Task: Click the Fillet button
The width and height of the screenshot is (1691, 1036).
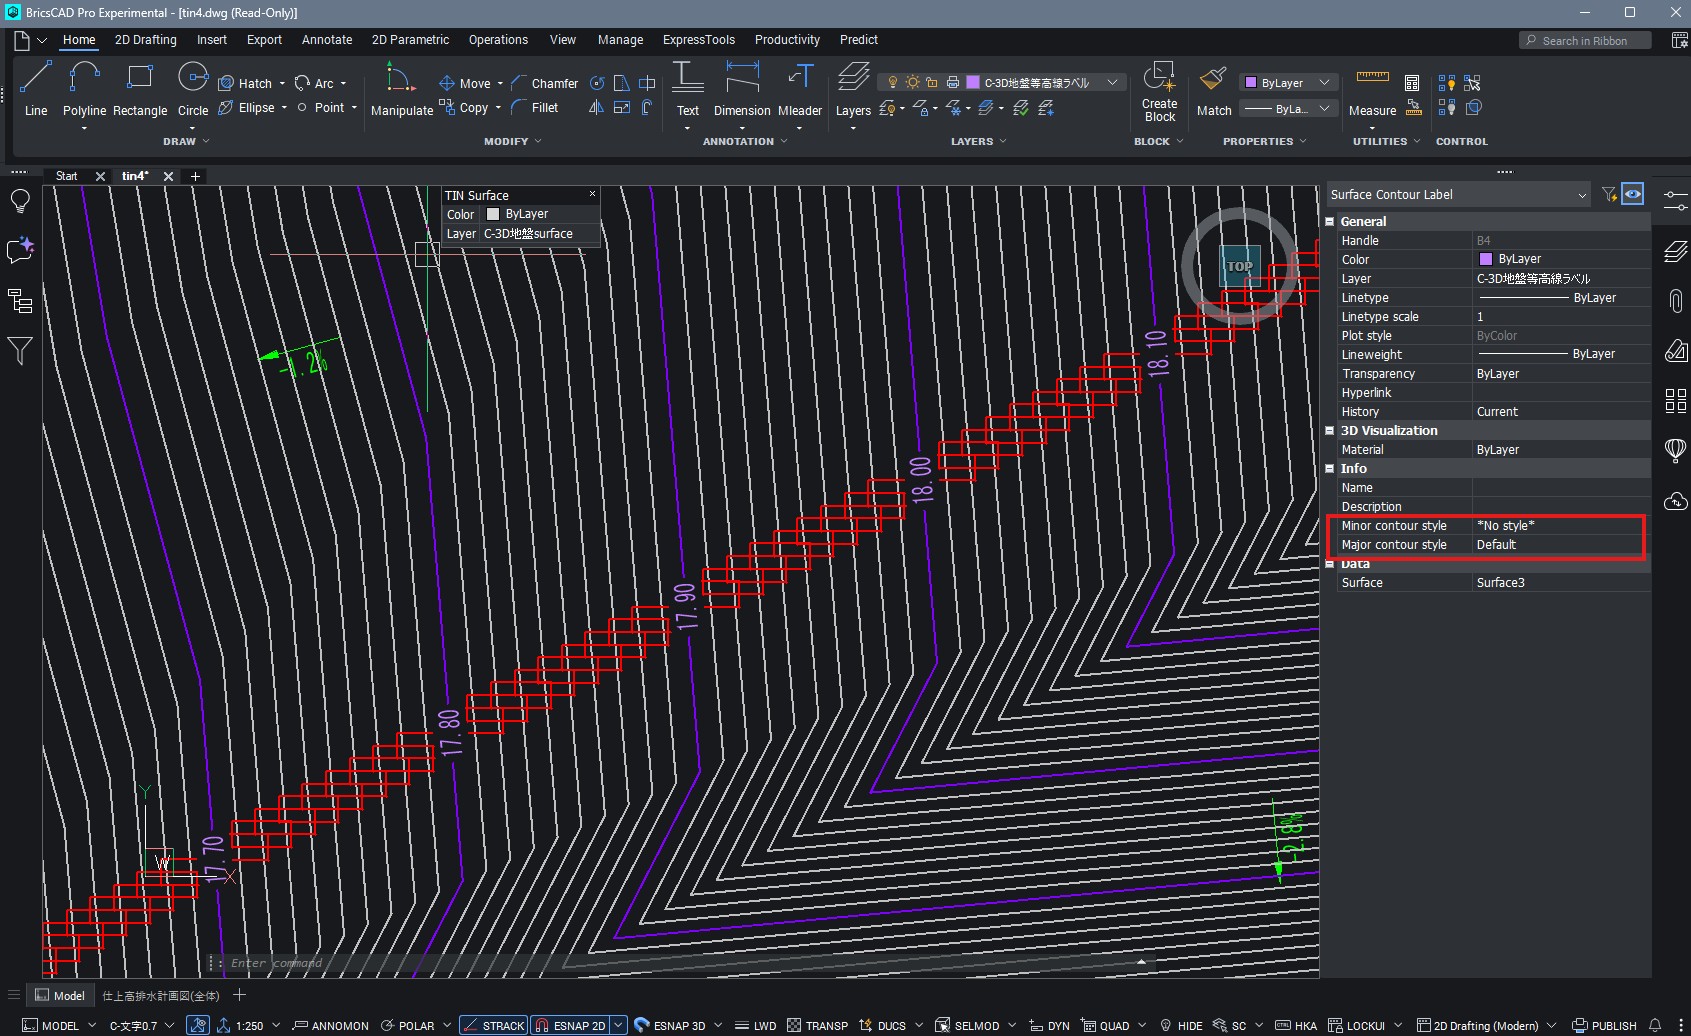Action: point(535,108)
